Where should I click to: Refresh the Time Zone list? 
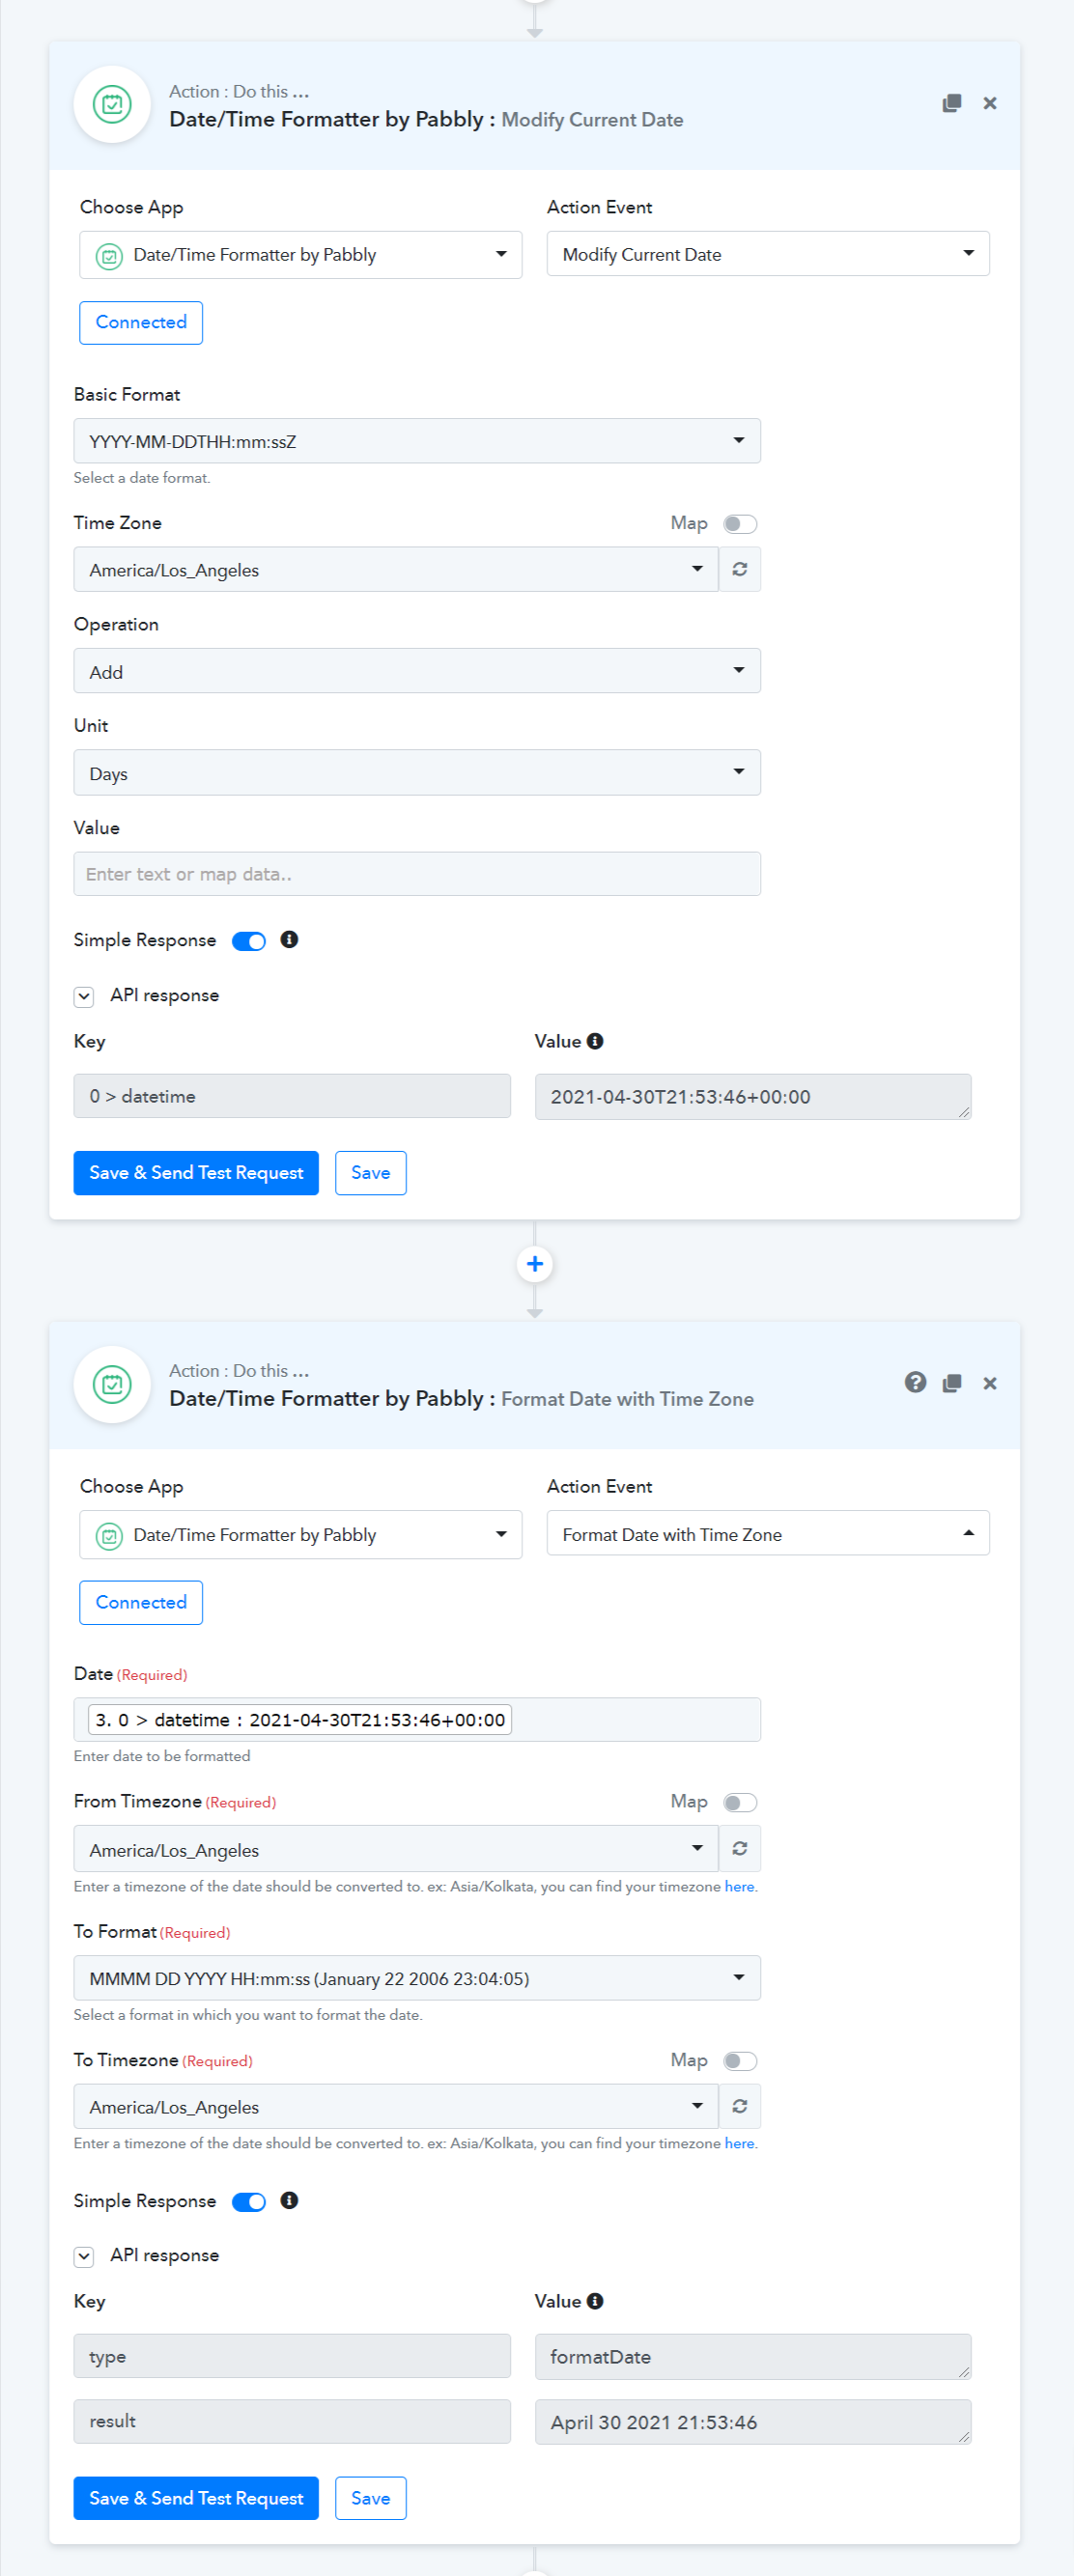point(740,570)
